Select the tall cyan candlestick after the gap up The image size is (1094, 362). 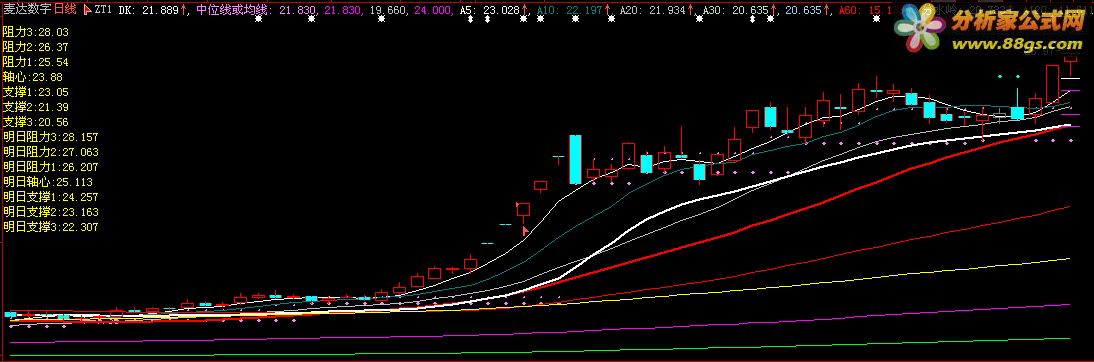tap(576, 159)
